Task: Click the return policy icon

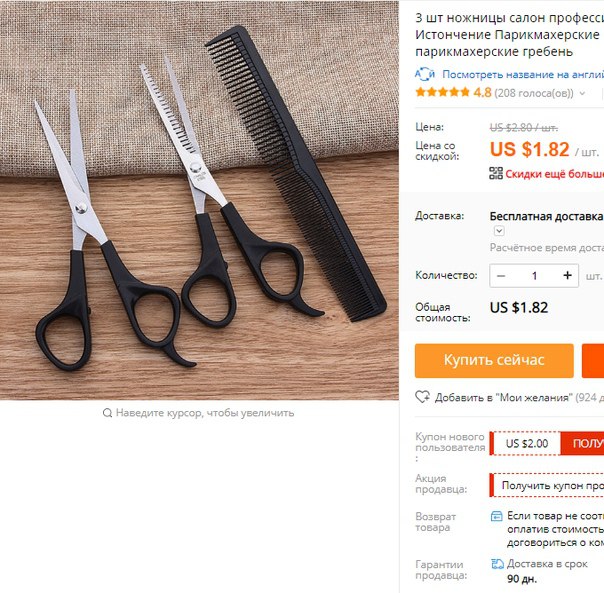Action: pos(497,516)
